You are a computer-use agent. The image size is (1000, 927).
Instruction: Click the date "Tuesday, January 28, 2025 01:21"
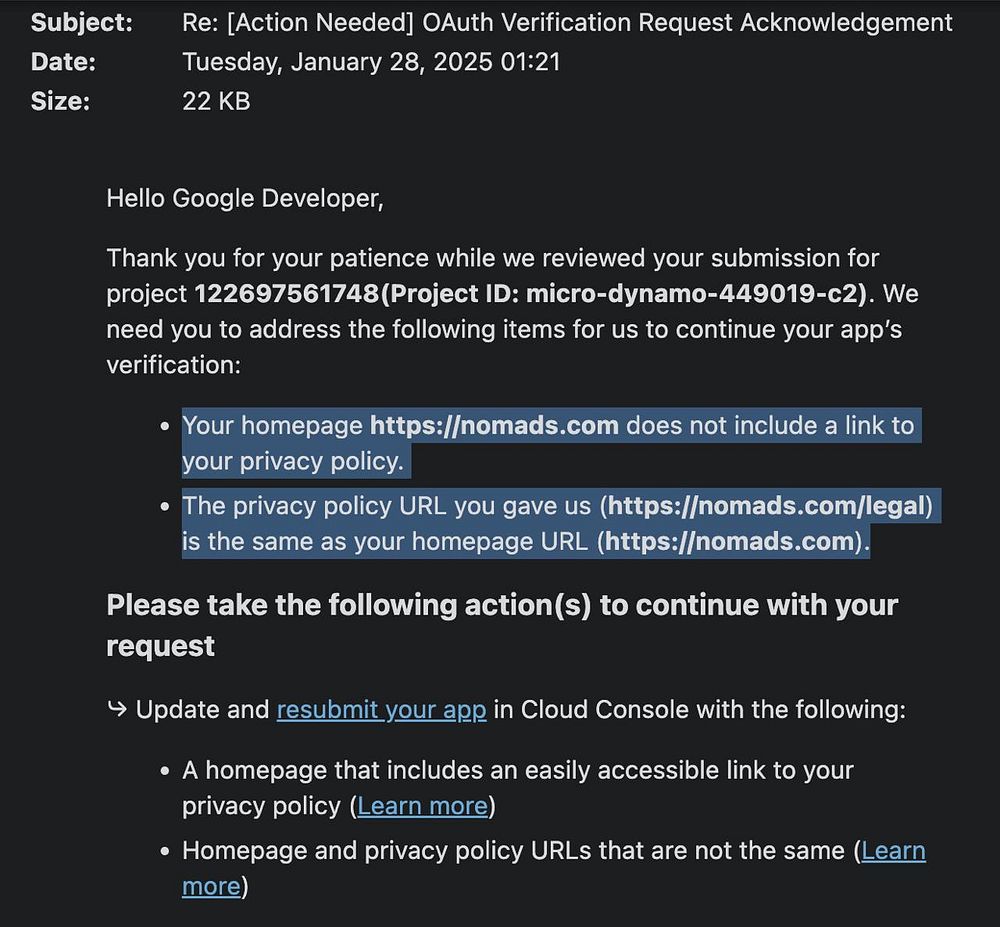pyautogui.click(x=371, y=62)
